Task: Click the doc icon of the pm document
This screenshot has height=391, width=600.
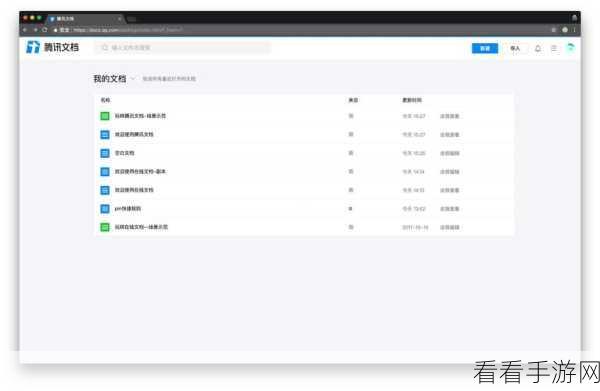Action: pos(105,209)
